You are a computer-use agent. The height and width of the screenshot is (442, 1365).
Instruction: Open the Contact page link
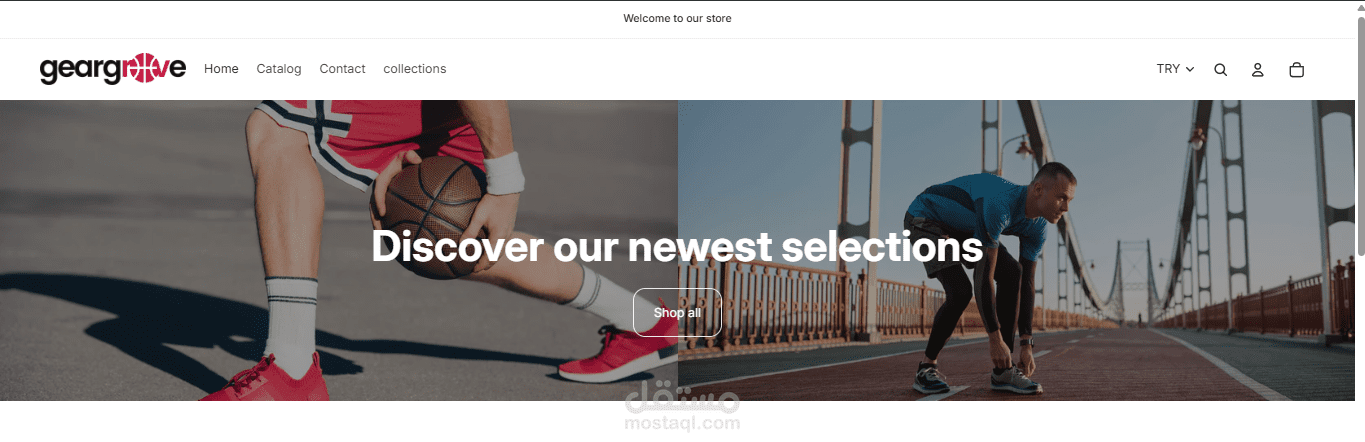pyautogui.click(x=342, y=69)
